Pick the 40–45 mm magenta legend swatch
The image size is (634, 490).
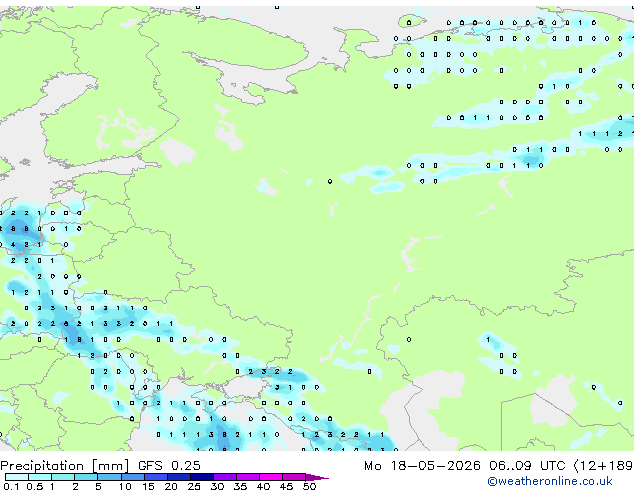pos(271,477)
